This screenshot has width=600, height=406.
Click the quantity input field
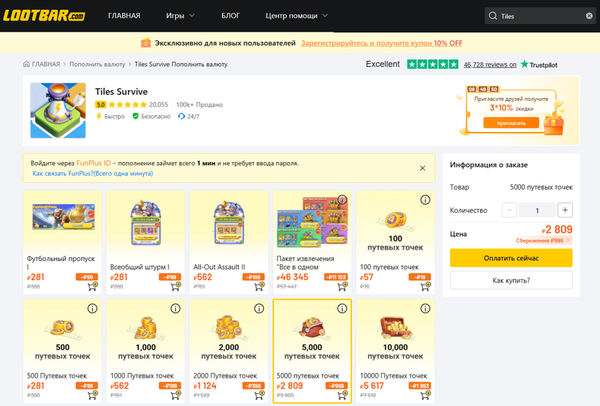pos(537,210)
